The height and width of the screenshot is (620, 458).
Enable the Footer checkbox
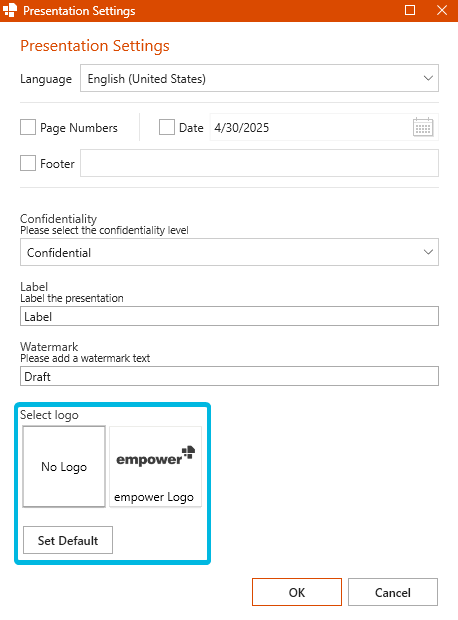pyautogui.click(x=28, y=163)
